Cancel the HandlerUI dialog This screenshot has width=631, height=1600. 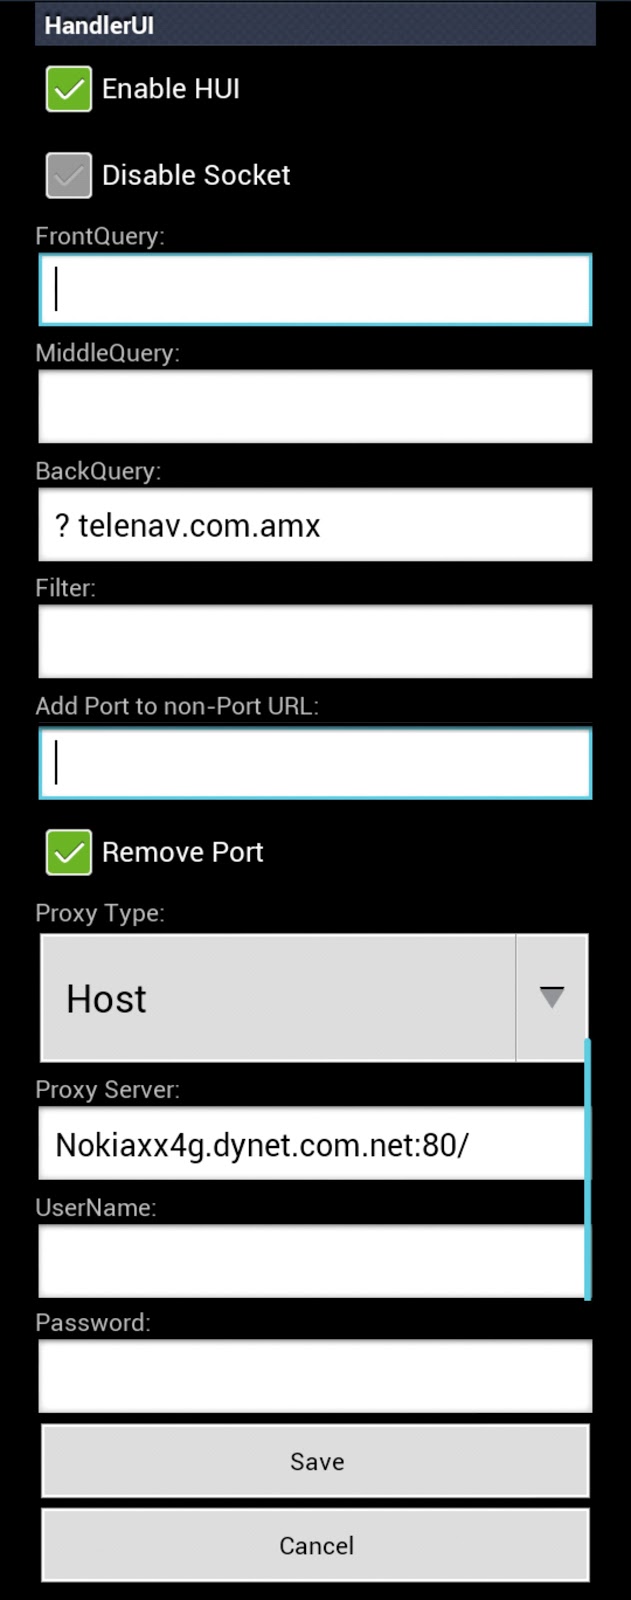(315, 1545)
